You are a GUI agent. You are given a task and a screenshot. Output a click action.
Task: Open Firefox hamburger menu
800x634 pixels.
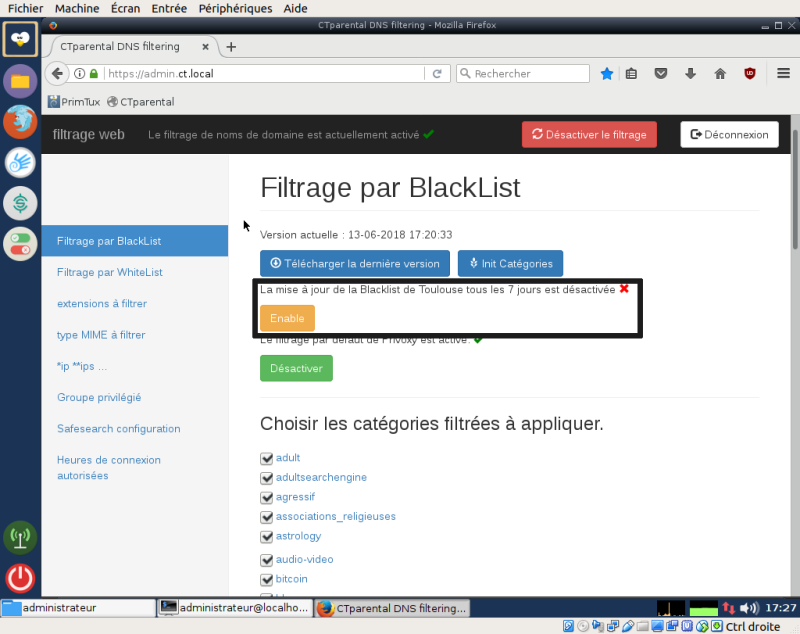coord(783,73)
